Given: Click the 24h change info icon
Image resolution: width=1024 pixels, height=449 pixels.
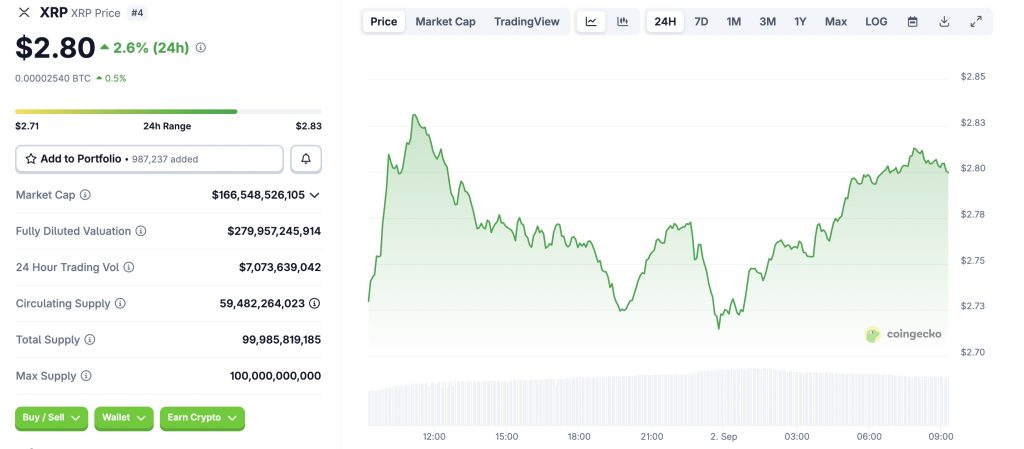Looking at the screenshot, I should 201,47.
